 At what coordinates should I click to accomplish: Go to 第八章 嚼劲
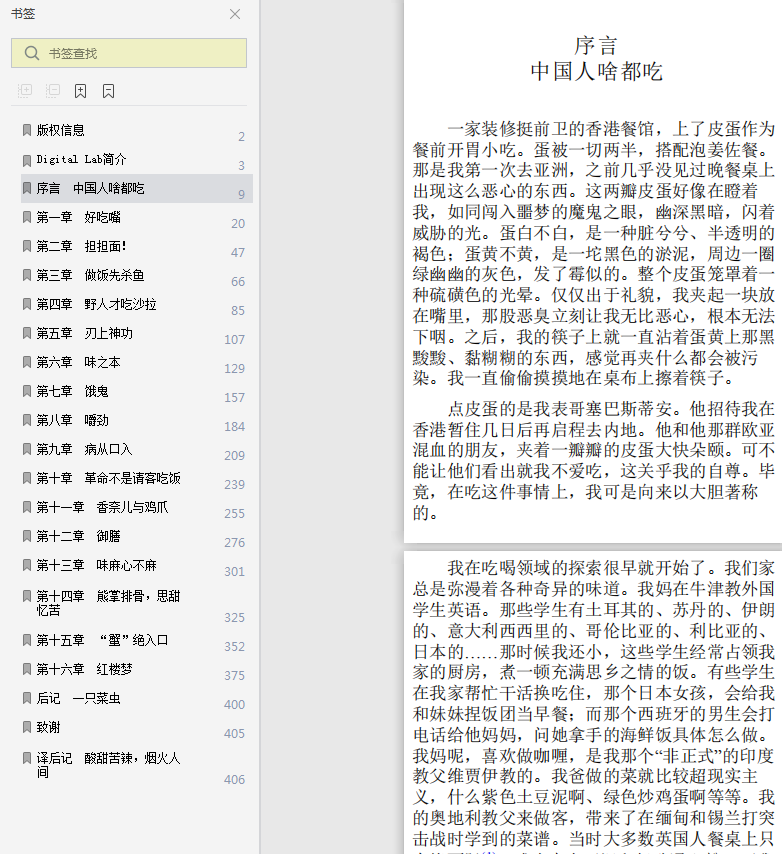point(72,420)
